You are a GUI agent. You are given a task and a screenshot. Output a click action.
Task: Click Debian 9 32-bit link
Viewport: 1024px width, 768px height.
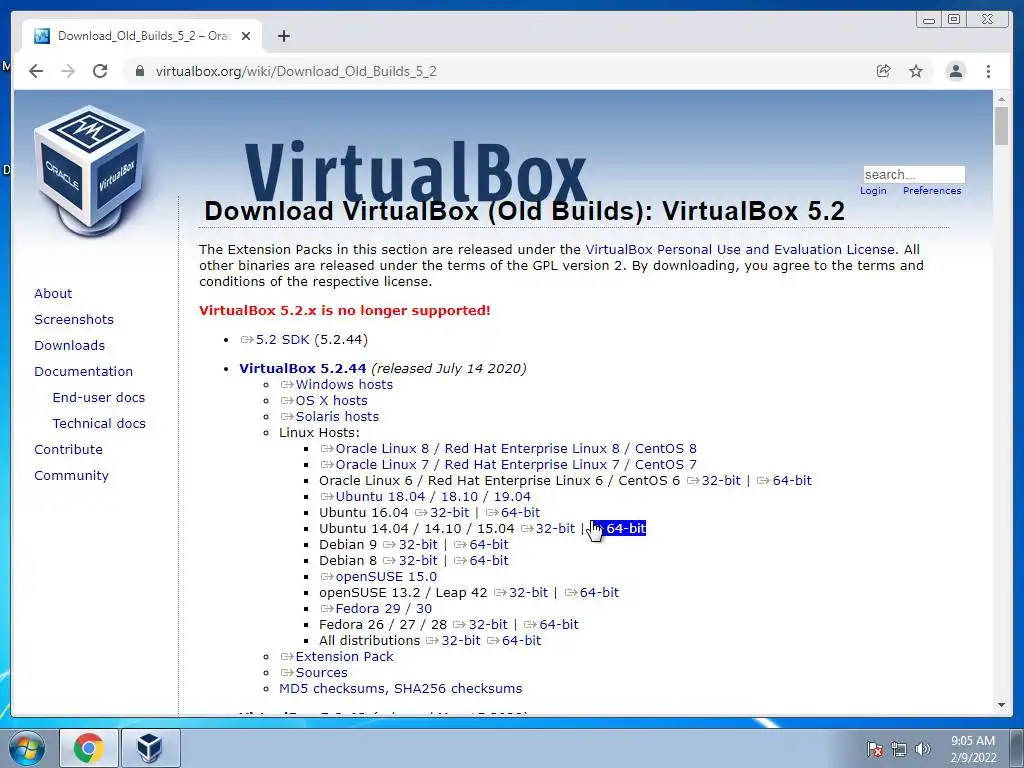(x=410, y=545)
